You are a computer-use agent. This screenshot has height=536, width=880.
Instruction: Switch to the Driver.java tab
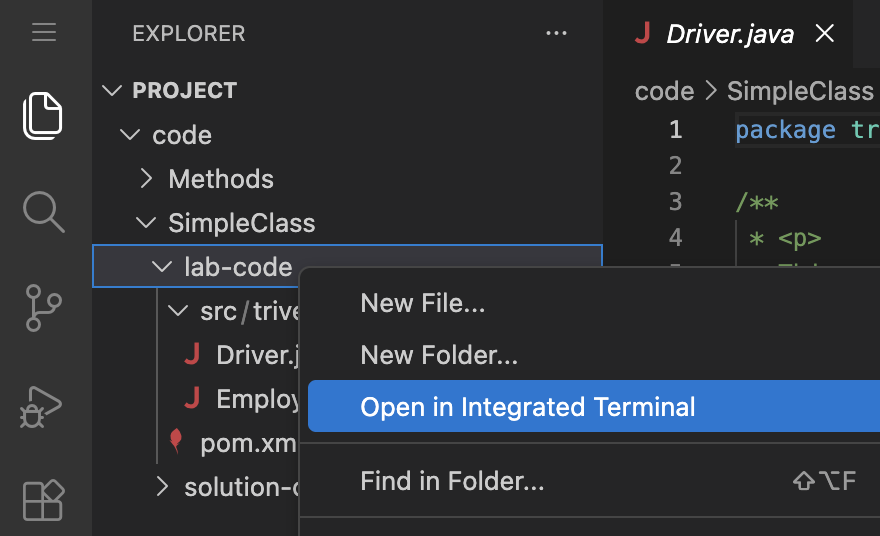pos(730,34)
